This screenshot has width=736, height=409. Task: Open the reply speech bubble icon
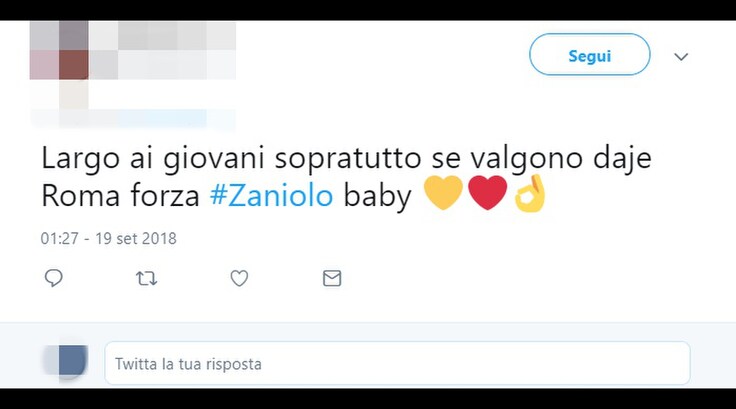pos(54,278)
